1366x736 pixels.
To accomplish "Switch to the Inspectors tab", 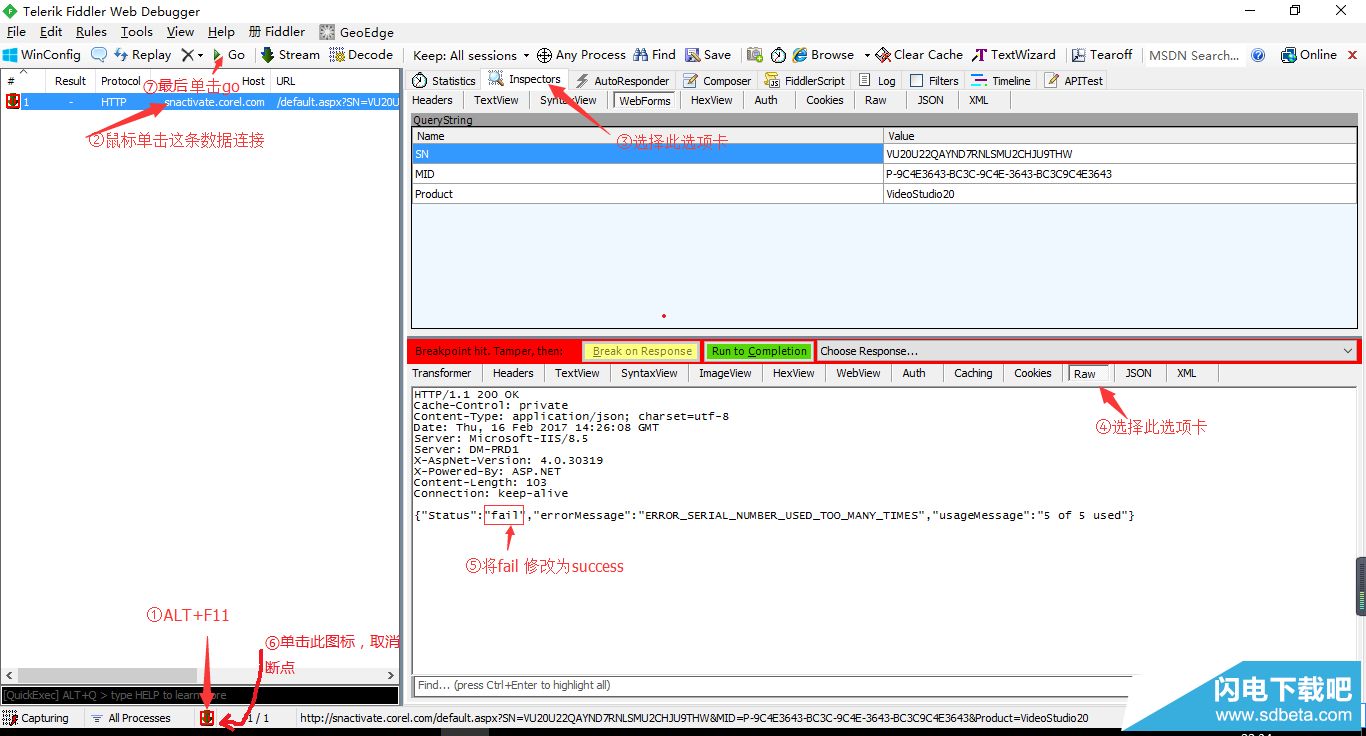I will tap(524, 80).
